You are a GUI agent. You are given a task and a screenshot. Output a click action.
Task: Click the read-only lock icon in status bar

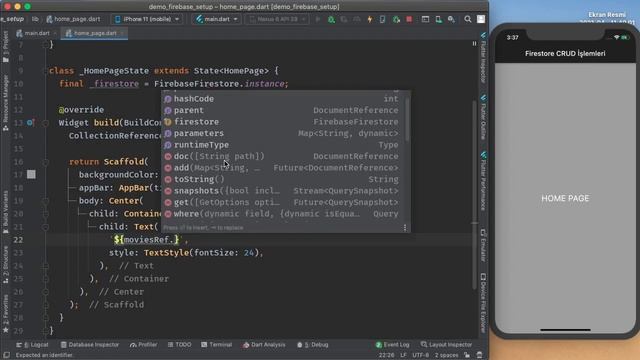pyautogui.click(x=467, y=355)
